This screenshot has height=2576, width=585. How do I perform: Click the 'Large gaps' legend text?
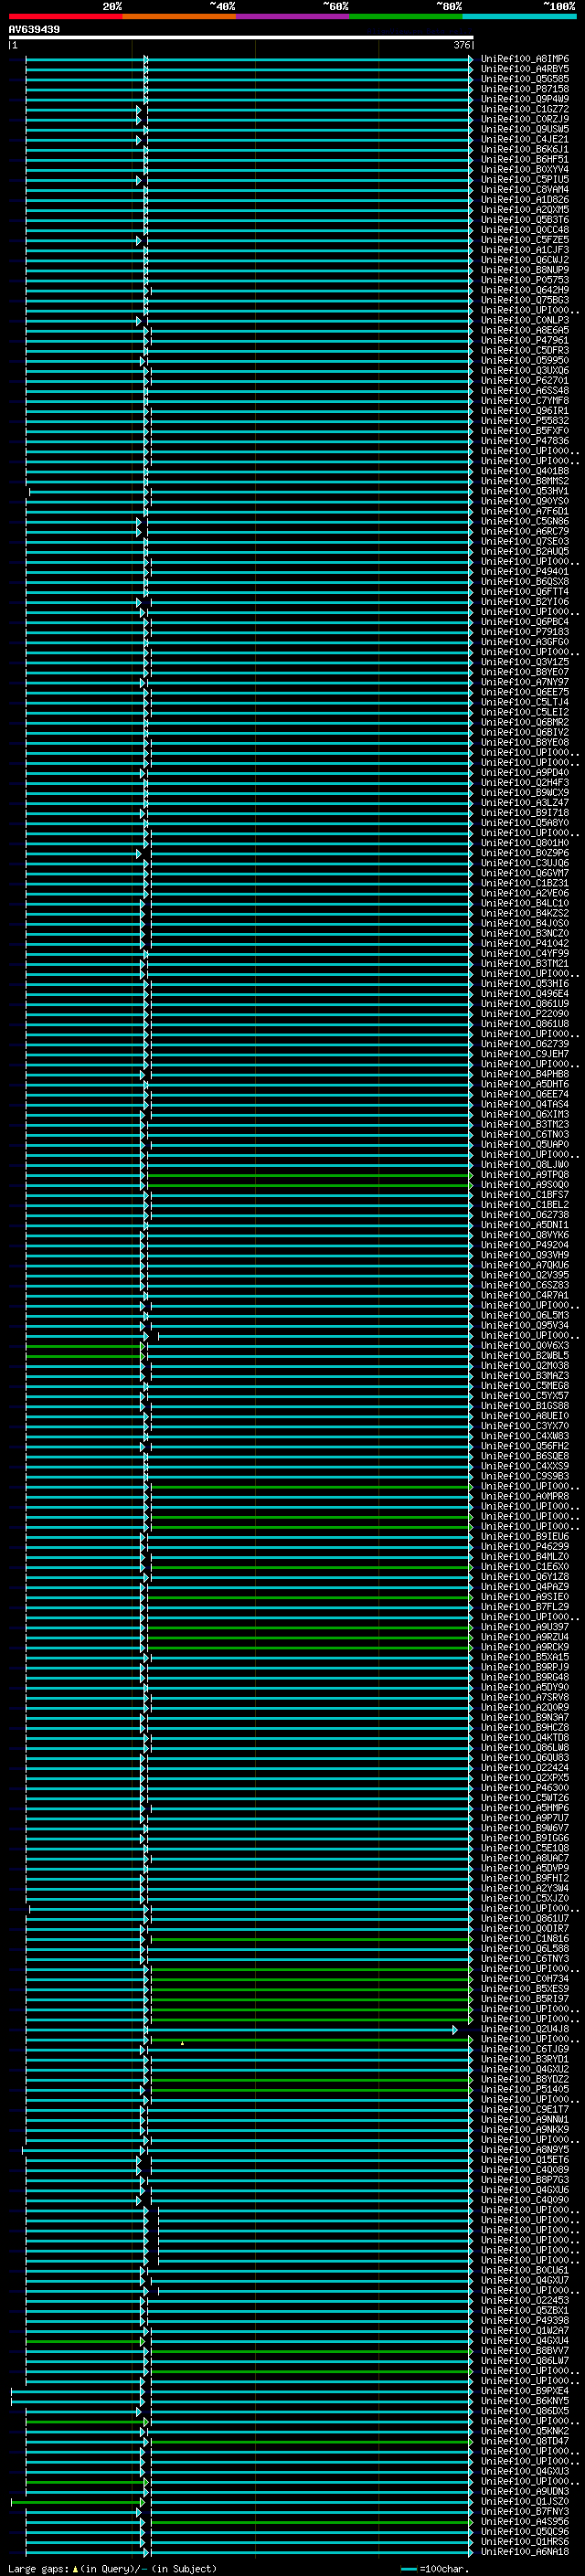pos(38,2569)
